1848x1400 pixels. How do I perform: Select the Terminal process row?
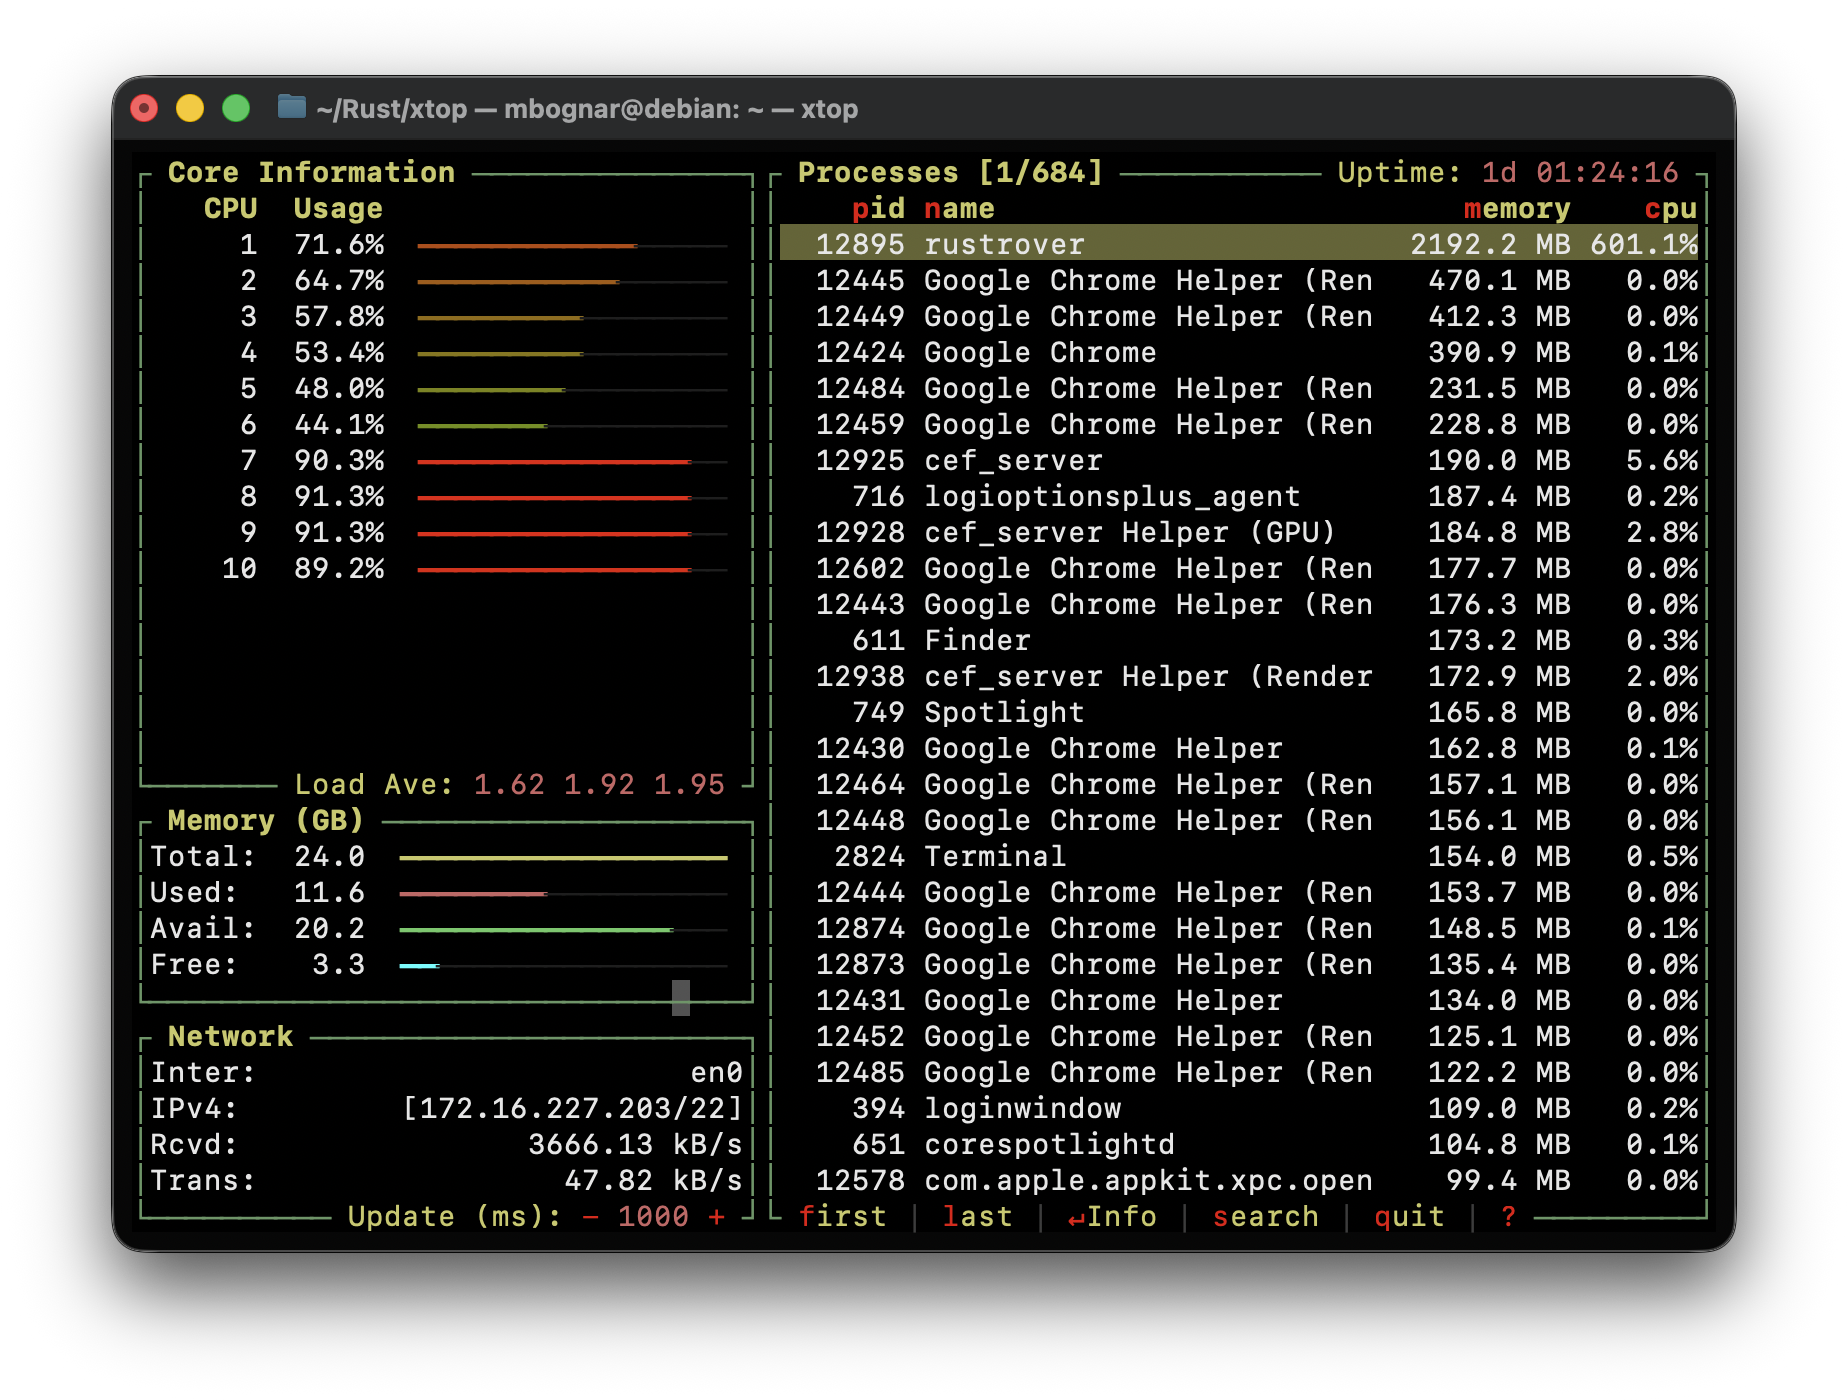1239,856
